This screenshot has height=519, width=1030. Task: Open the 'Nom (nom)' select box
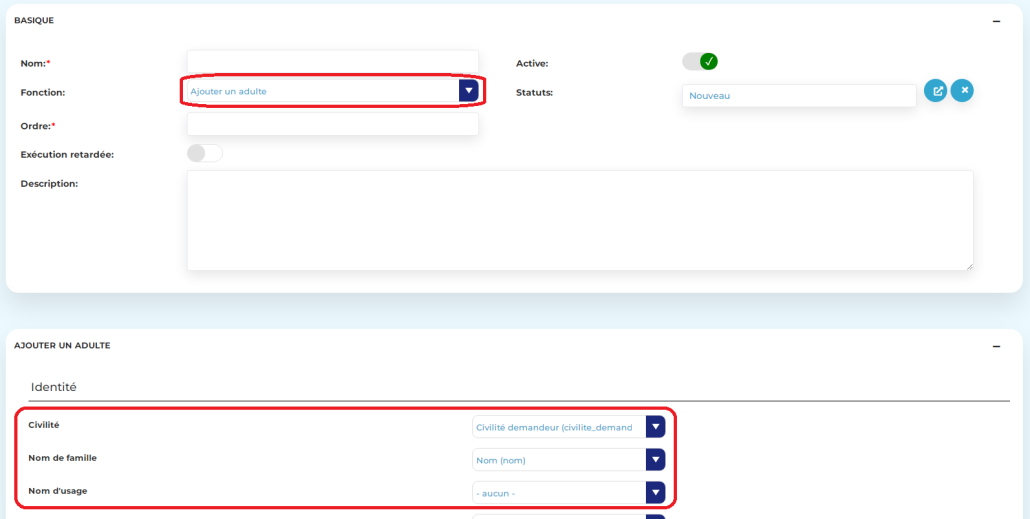point(558,460)
